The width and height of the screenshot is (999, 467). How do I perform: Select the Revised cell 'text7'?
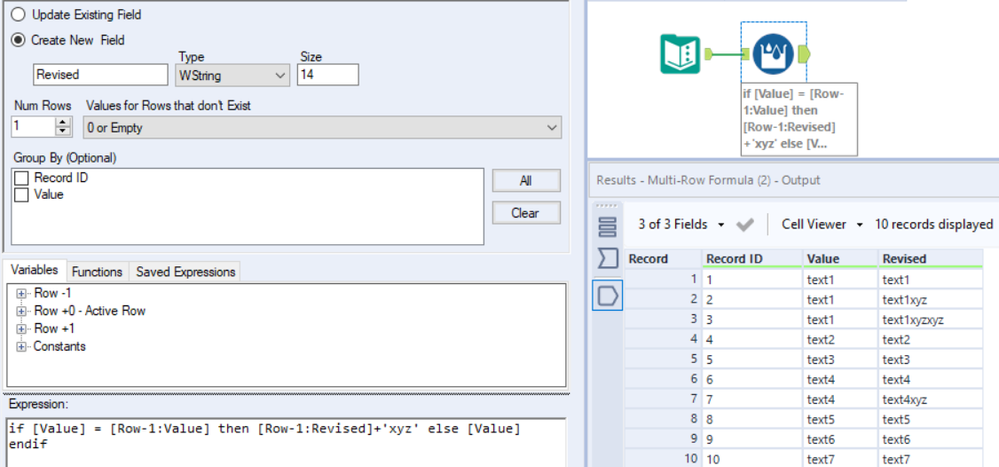930,459
